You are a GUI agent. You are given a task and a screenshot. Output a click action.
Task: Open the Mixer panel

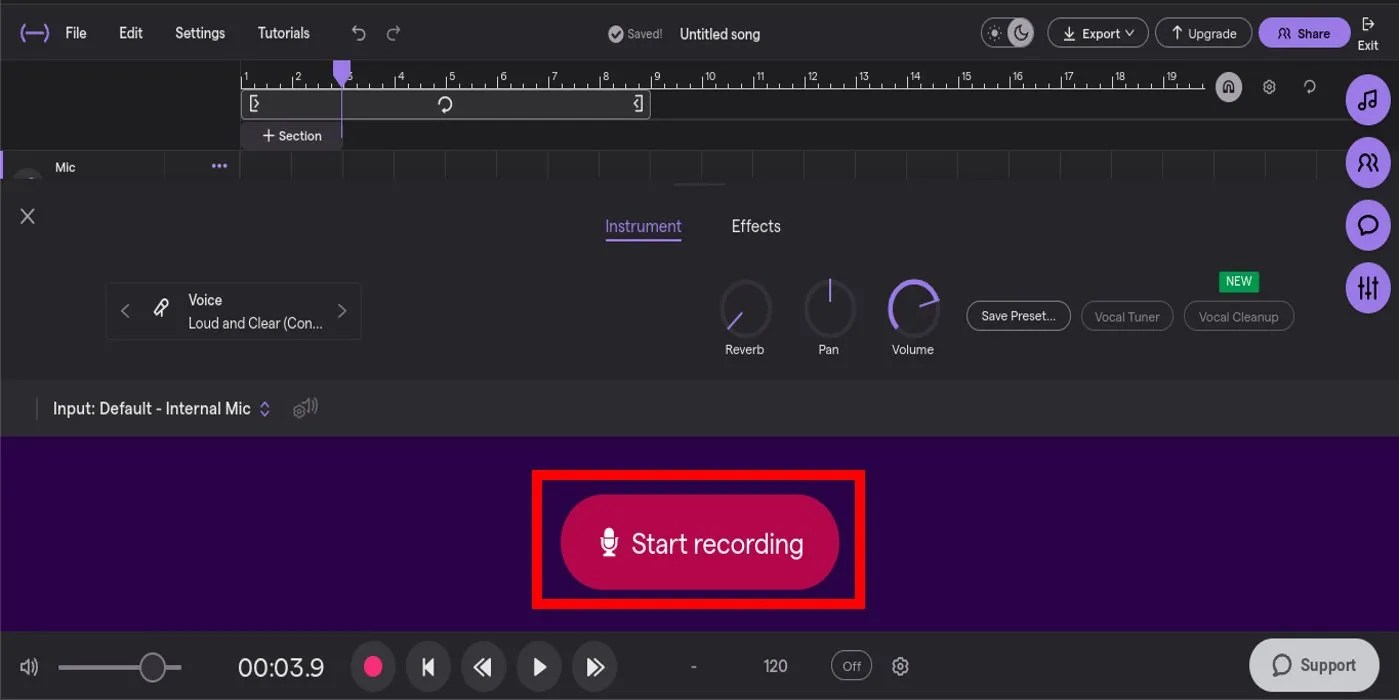pyautogui.click(x=1368, y=287)
